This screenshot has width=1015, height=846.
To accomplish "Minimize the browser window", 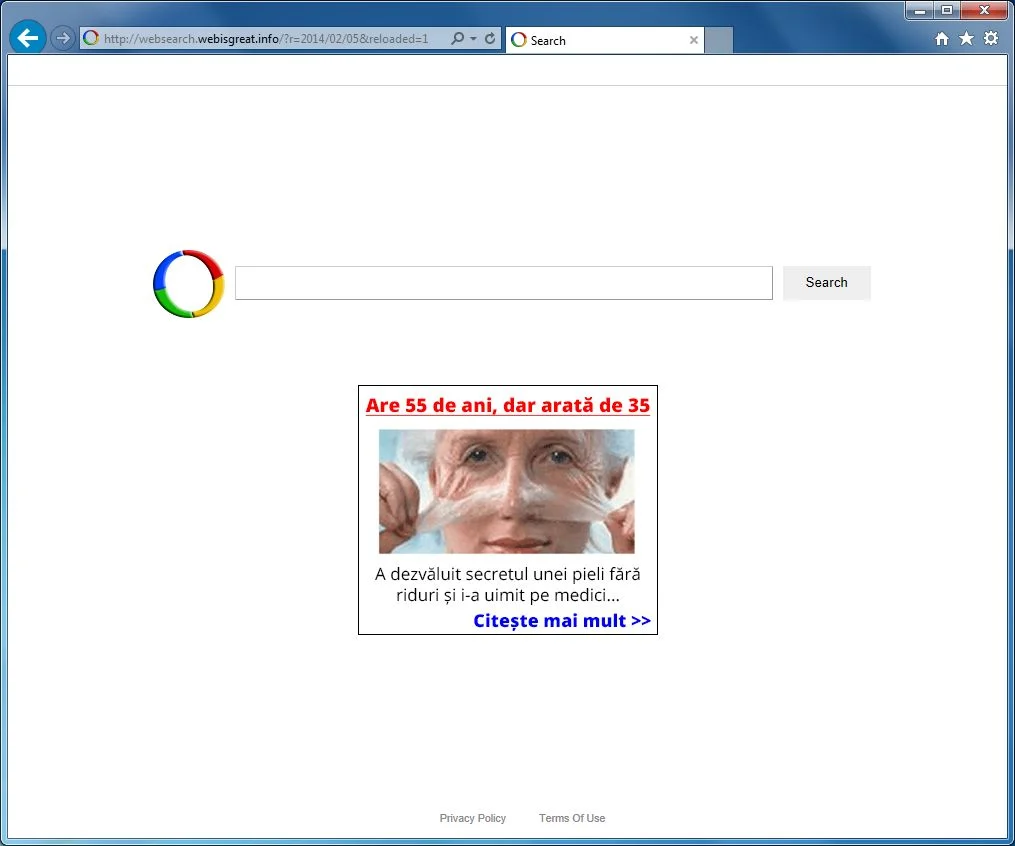I will tap(920, 10).
